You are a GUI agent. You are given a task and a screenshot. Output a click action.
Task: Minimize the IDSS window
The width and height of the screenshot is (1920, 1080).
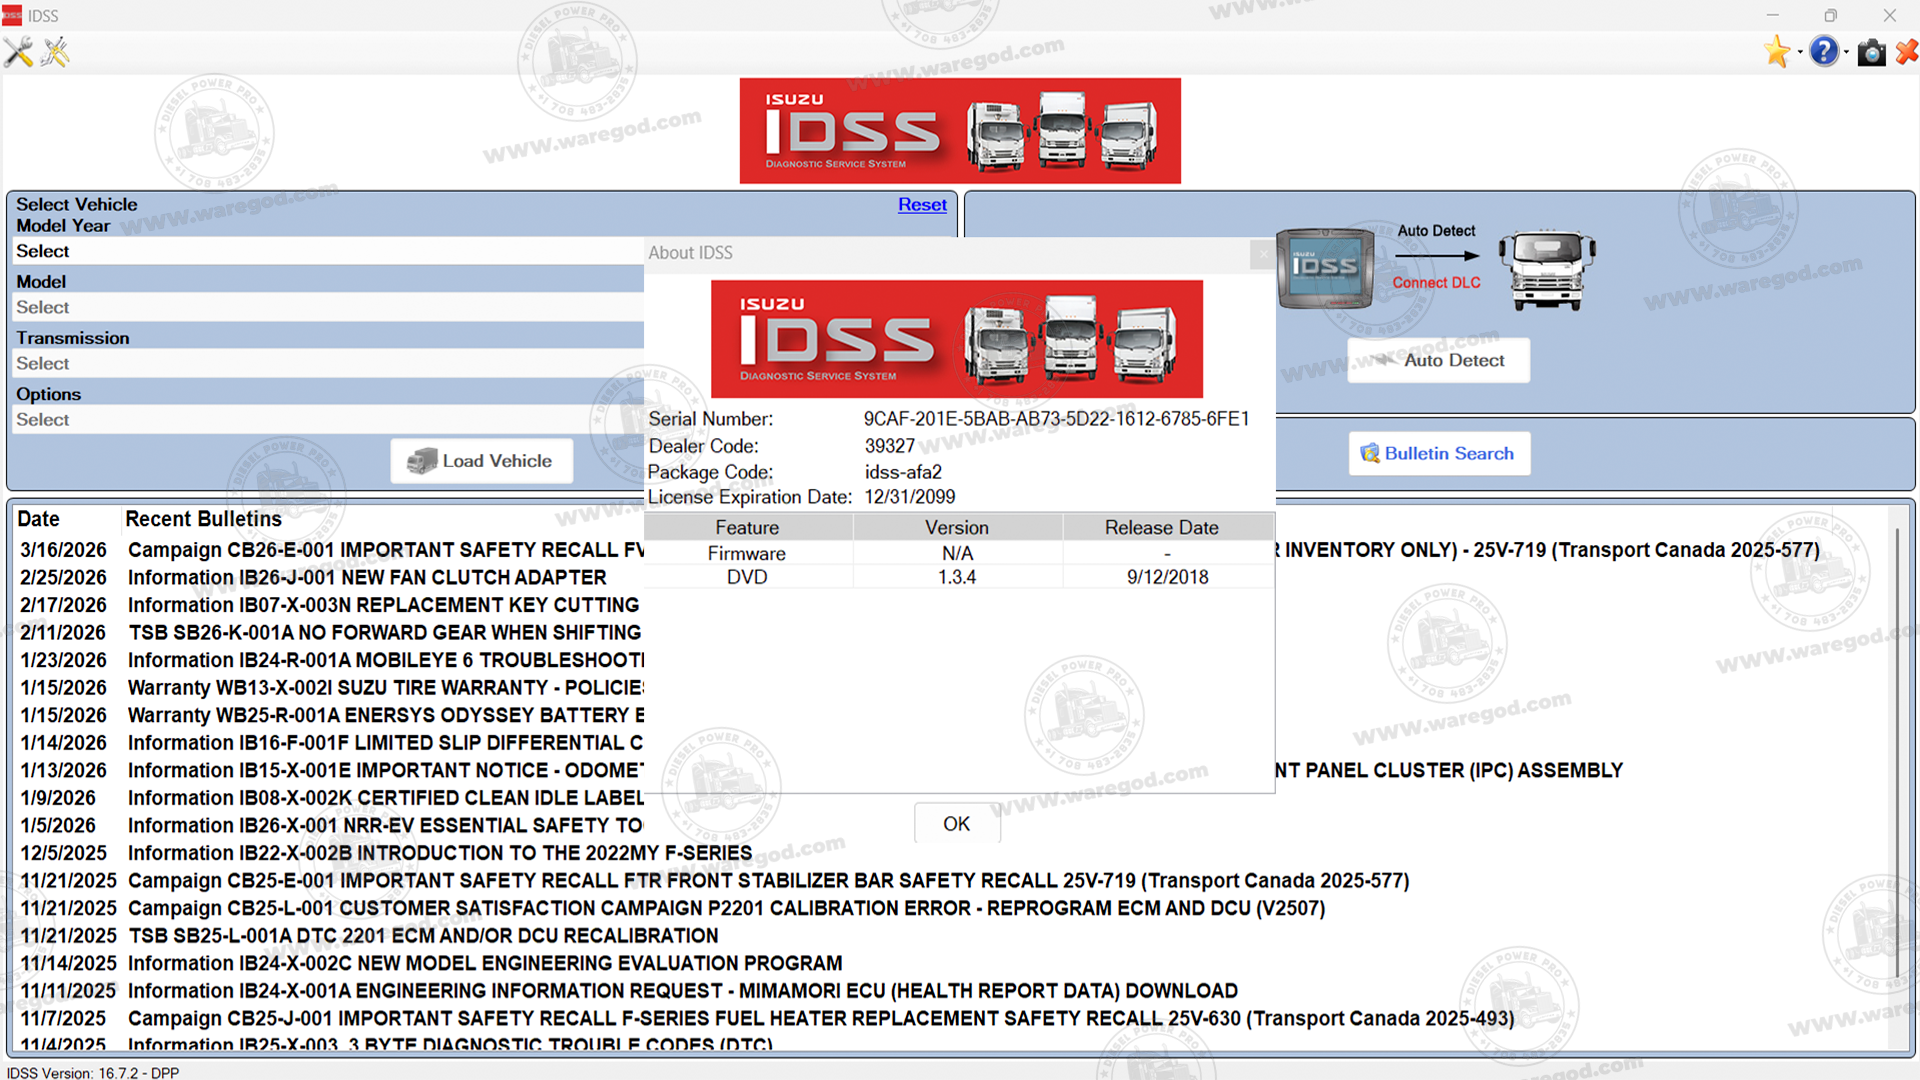coord(1772,15)
